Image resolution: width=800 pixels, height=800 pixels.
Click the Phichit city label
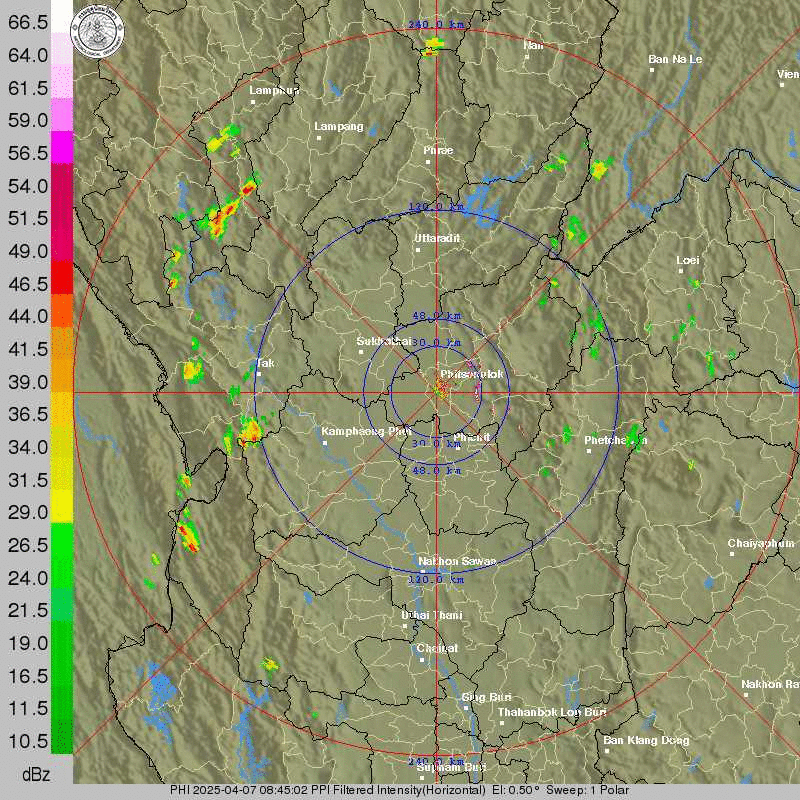472,437
